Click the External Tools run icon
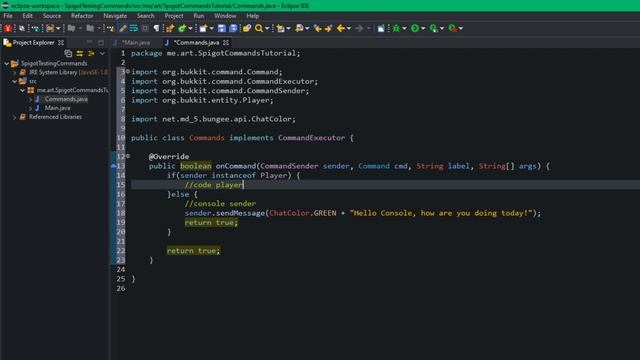640x360 pixels. 453,28
